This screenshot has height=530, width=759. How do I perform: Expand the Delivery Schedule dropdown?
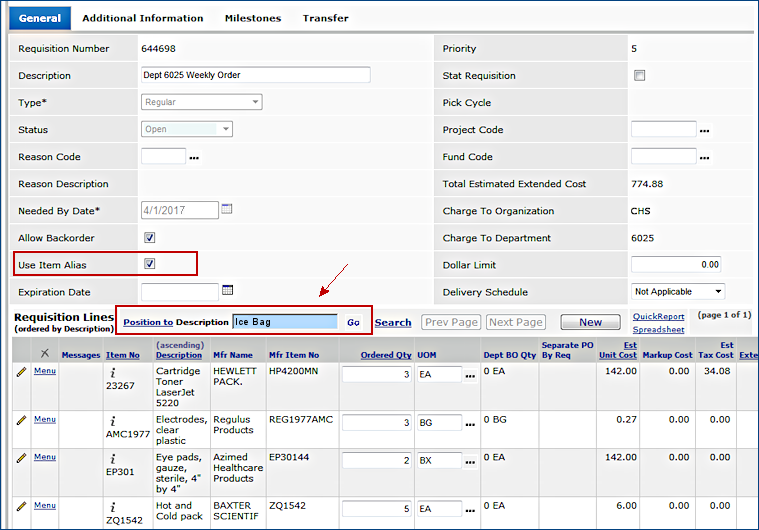tap(677, 292)
